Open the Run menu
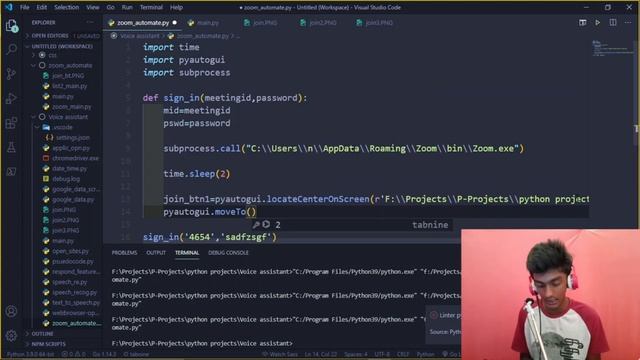 tap(127, 7)
